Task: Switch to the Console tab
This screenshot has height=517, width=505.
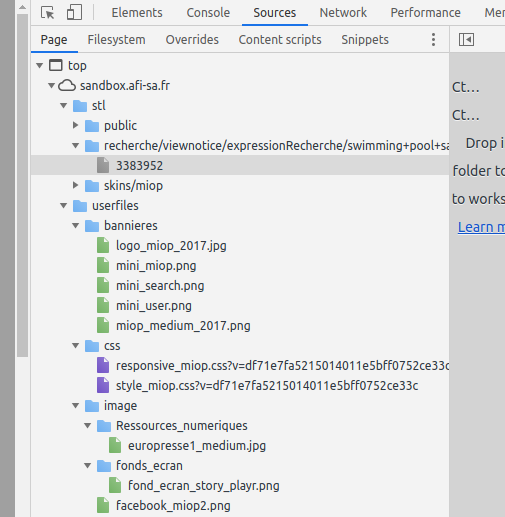Action: (208, 13)
